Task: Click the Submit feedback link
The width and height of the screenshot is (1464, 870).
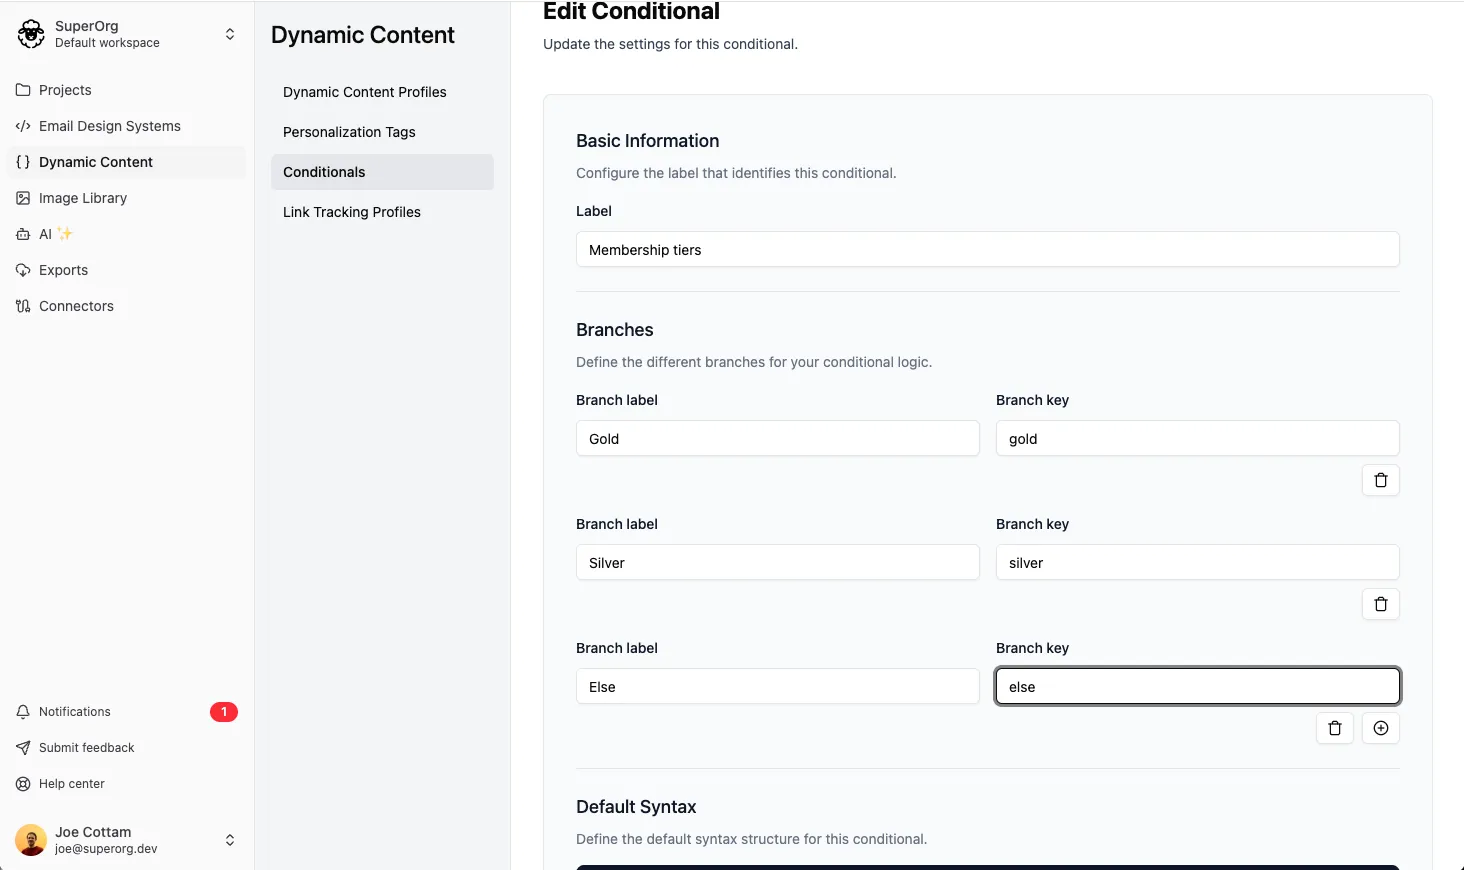Action: (86, 748)
